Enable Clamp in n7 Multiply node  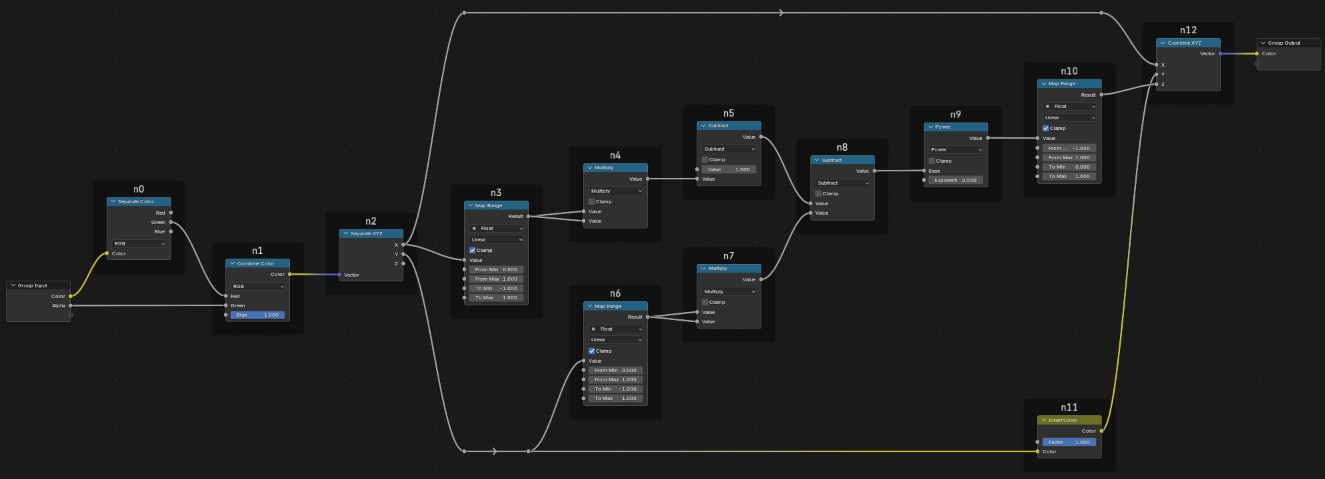[x=704, y=302]
